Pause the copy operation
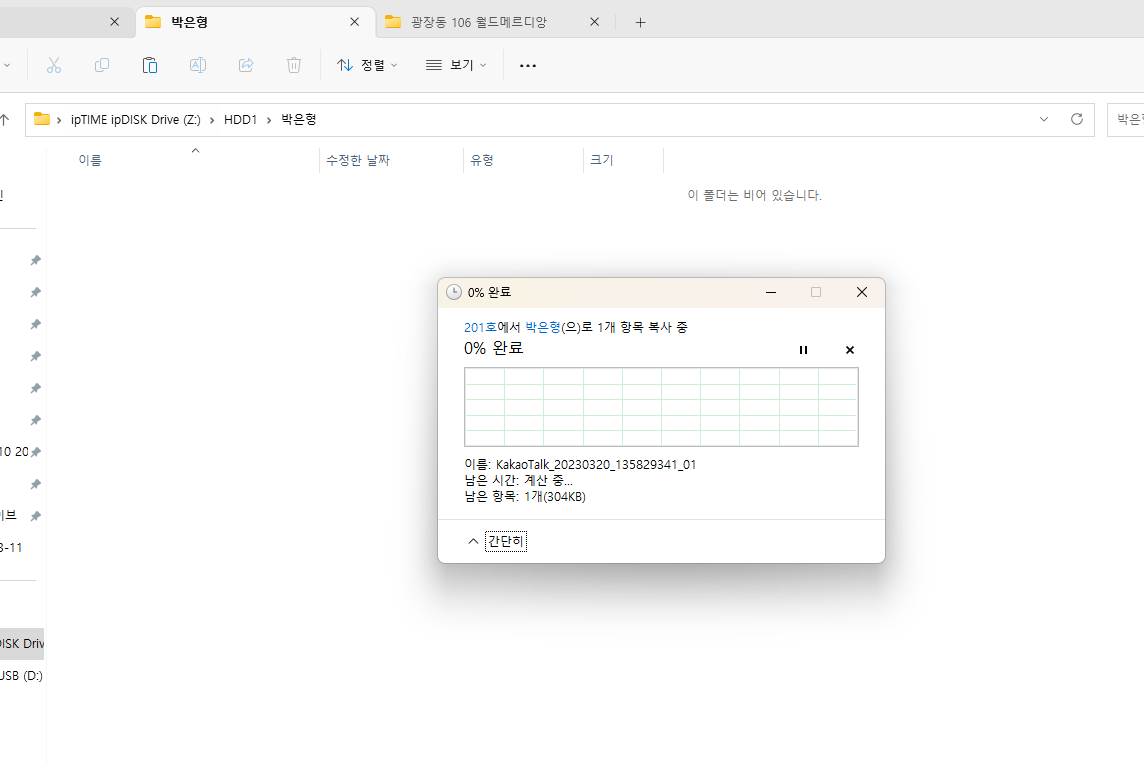1144x765 pixels. pos(803,350)
